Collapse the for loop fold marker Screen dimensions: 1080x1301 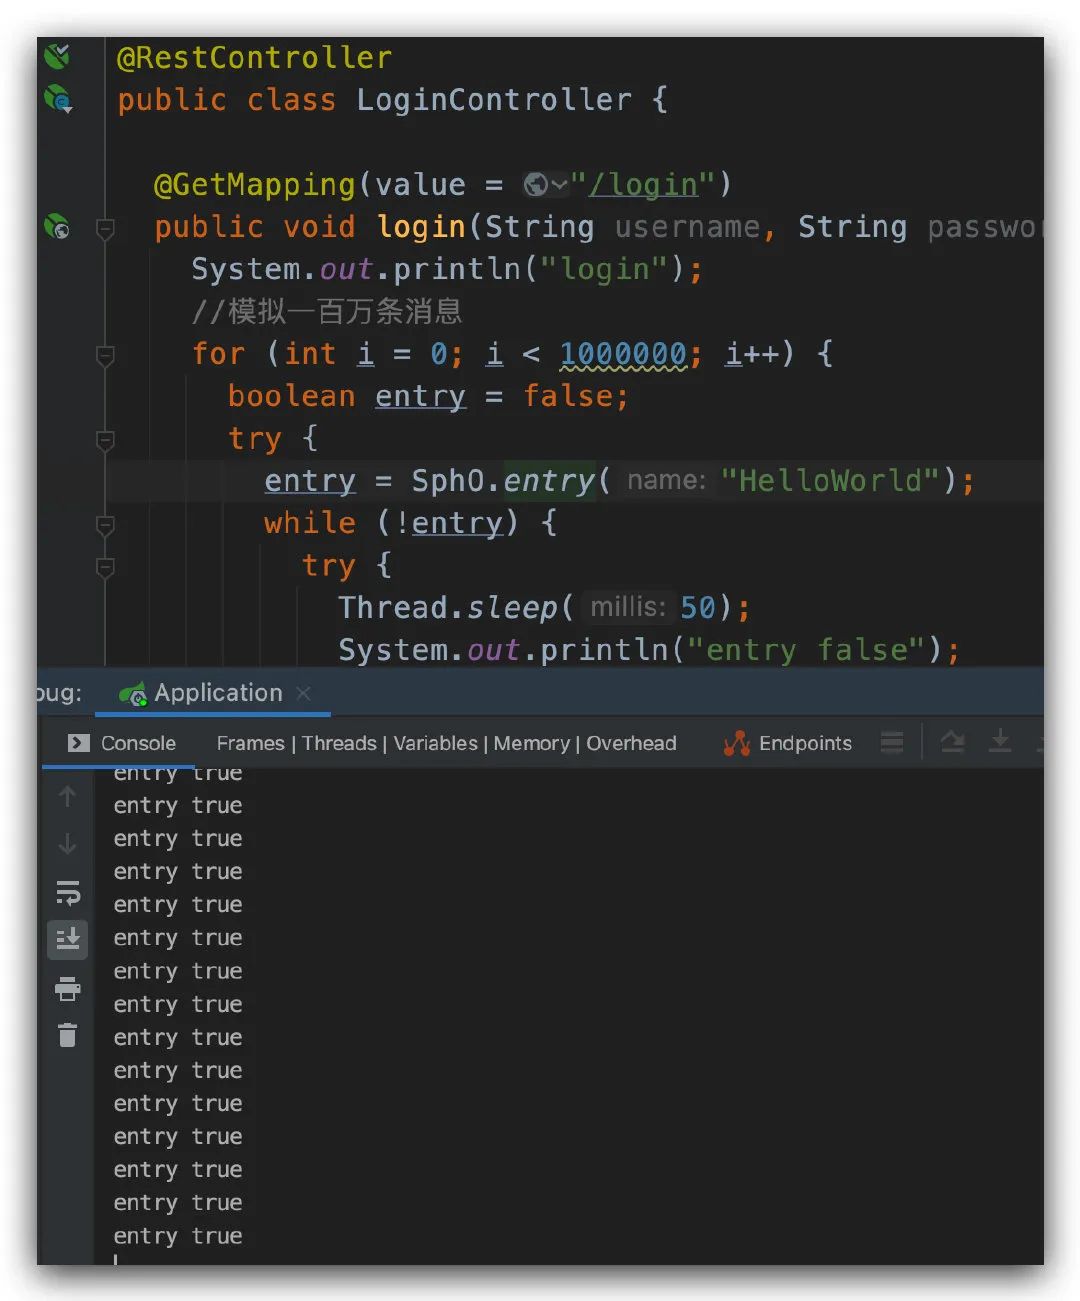[104, 355]
